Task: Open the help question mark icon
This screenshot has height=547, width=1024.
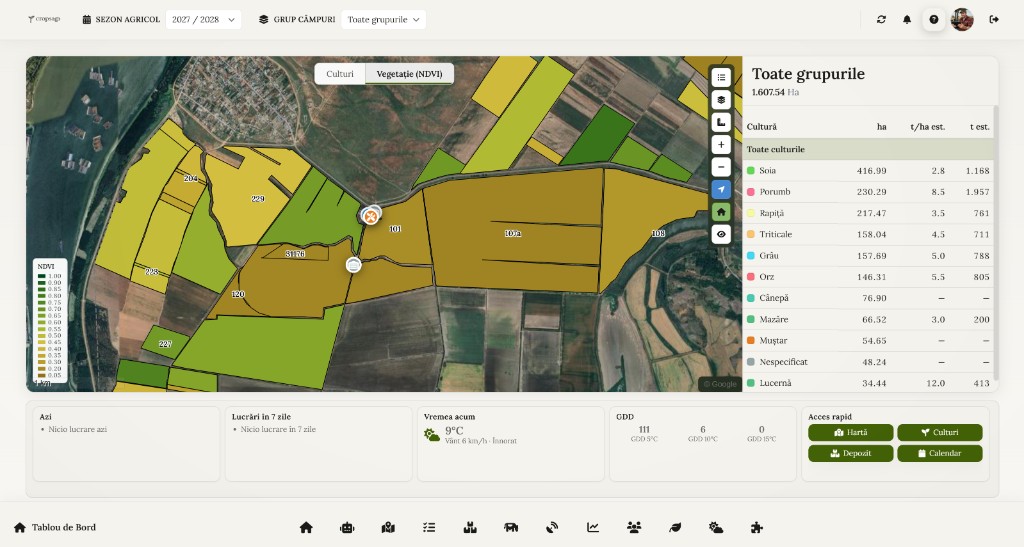Action: tap(934, 20)
